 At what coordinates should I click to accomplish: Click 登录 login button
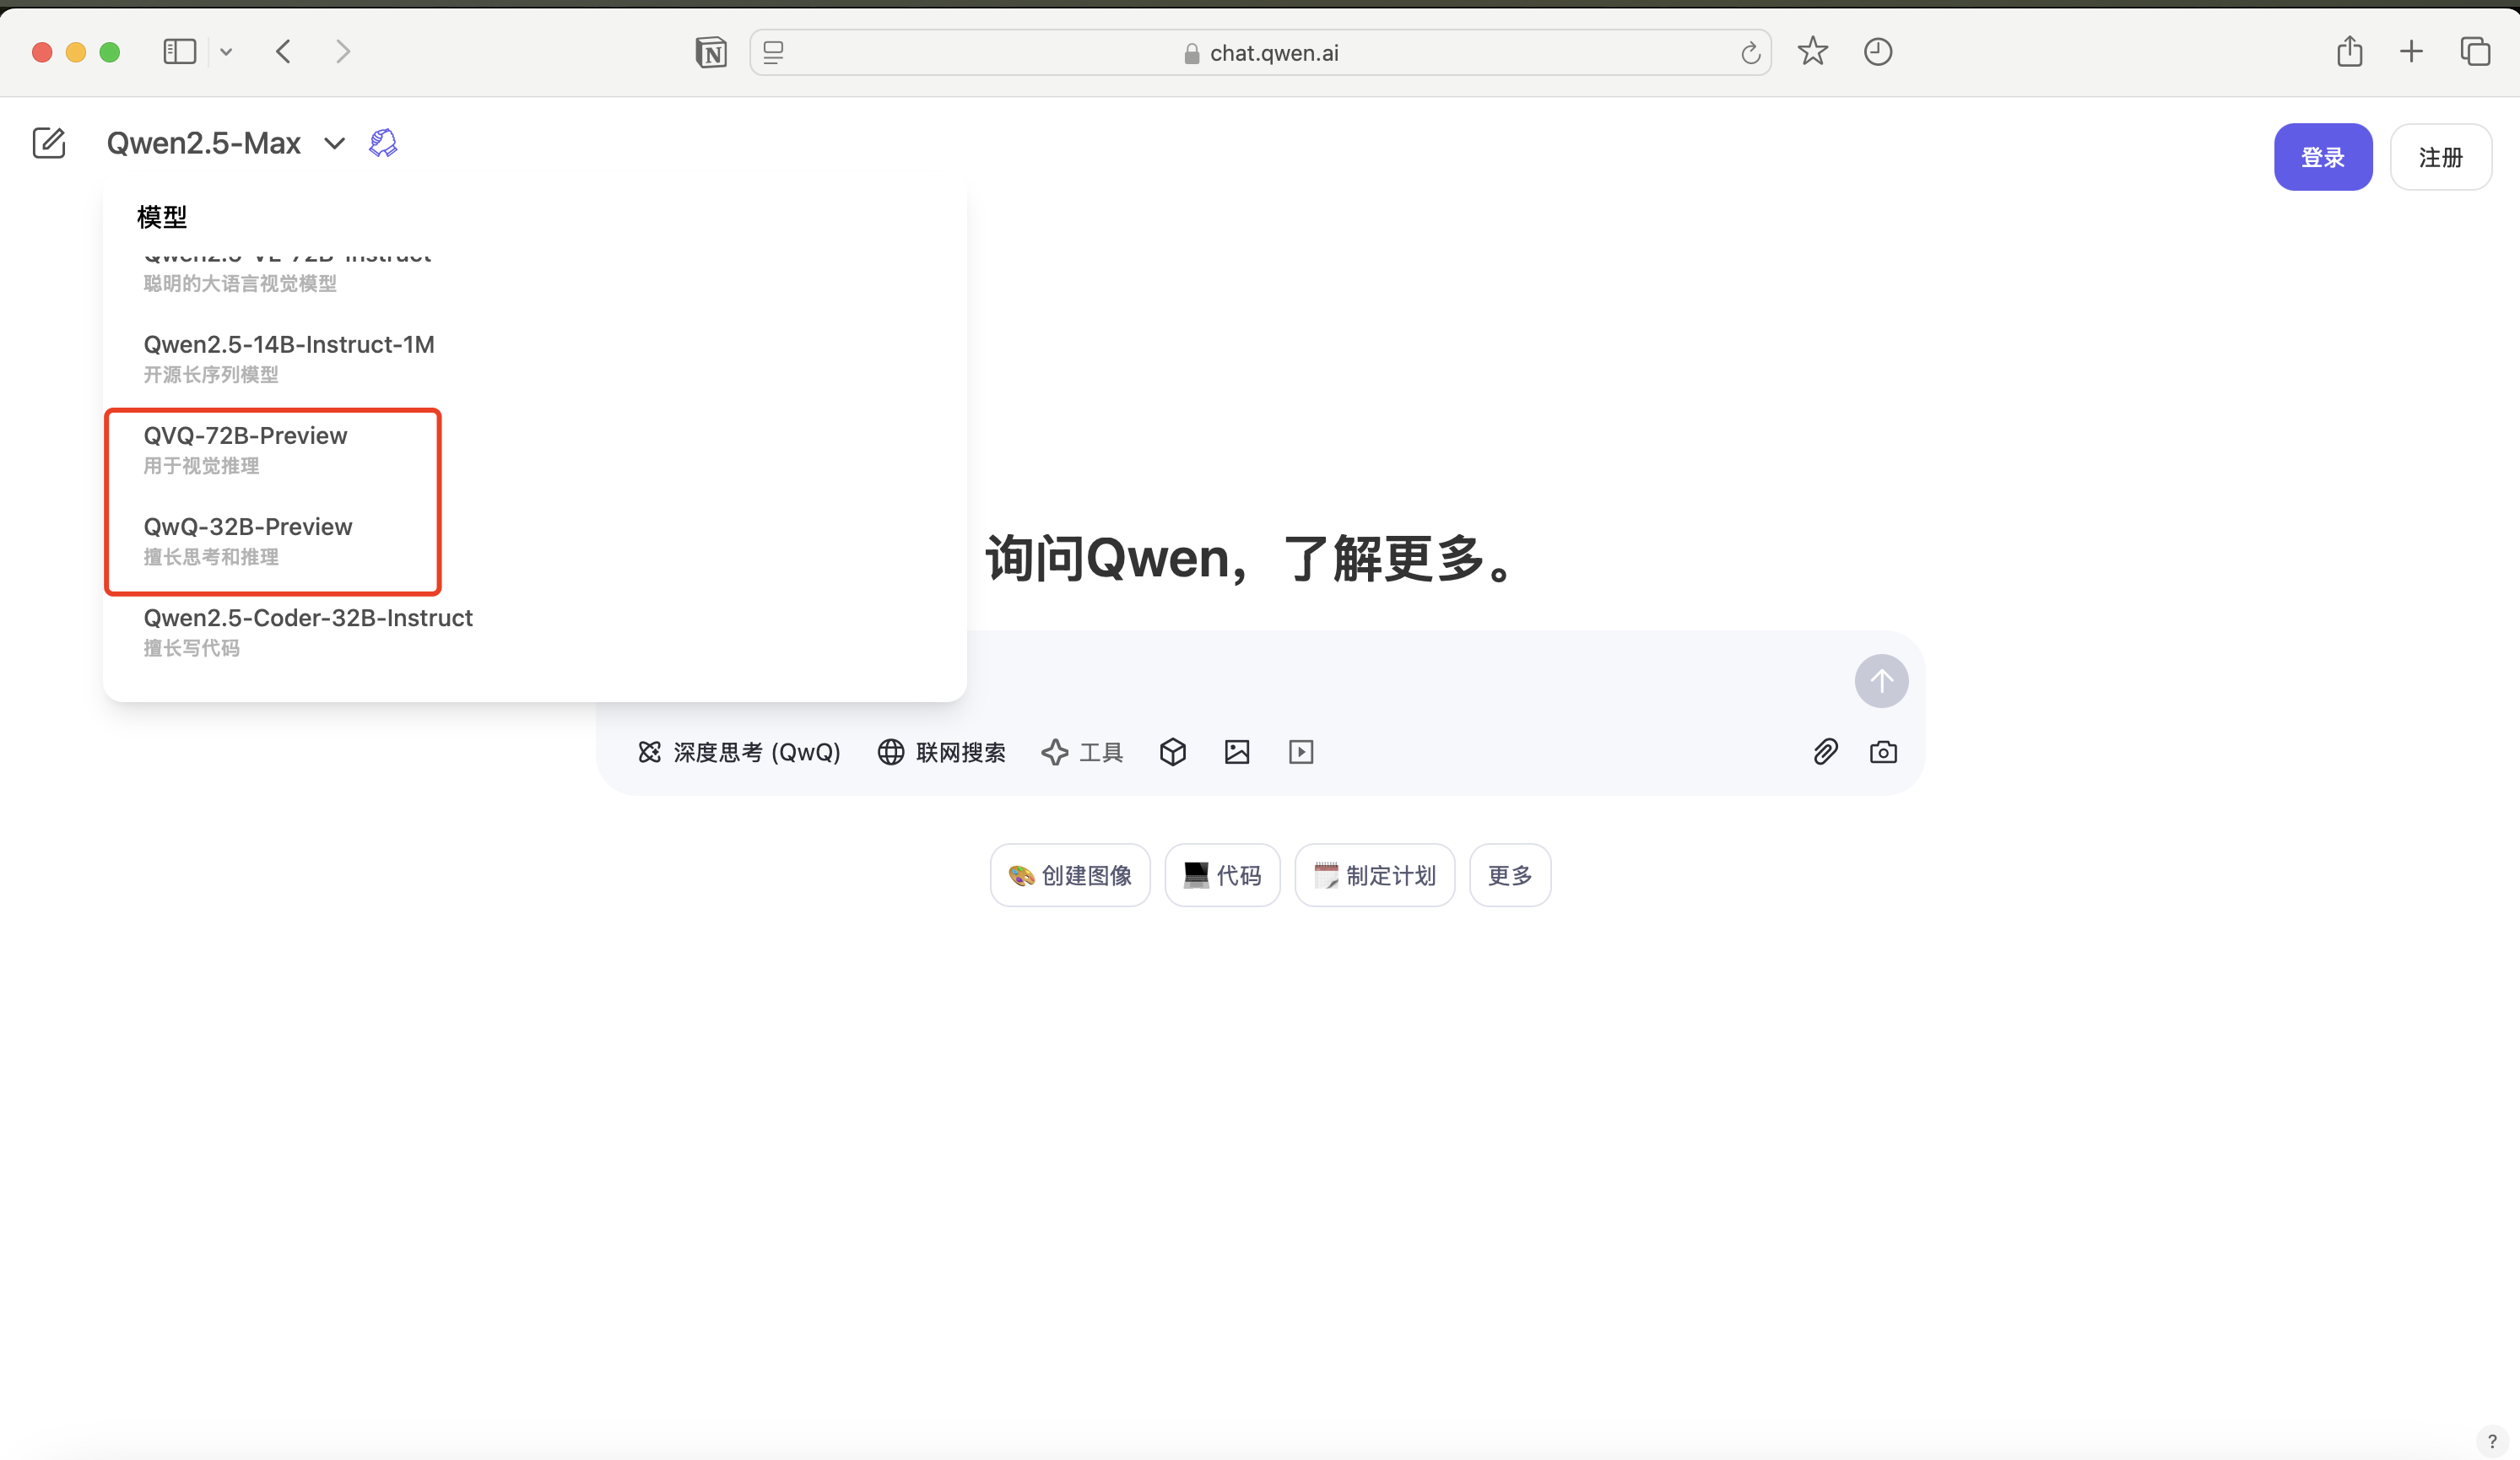coord(2322,157)
